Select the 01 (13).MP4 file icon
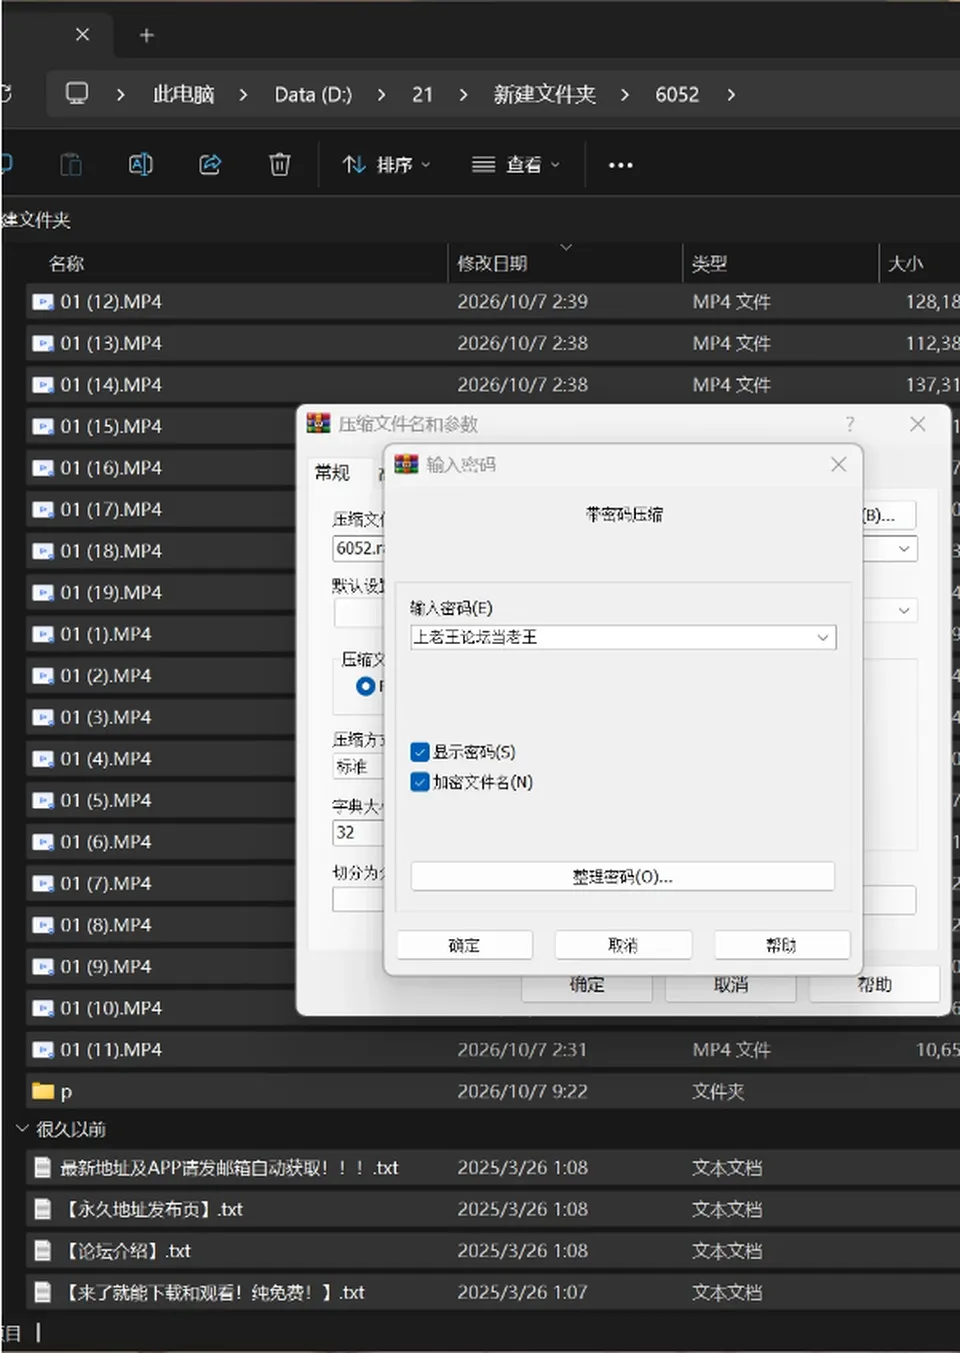Image resolution: width=960 pixels, height=1353 pixels. (43, 344)
